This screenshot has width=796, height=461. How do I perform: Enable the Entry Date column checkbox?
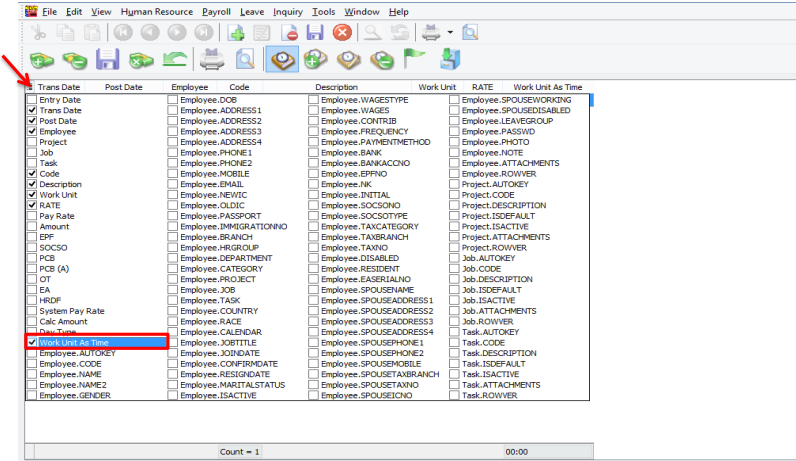pyautogui.click(x=32, y=100)
